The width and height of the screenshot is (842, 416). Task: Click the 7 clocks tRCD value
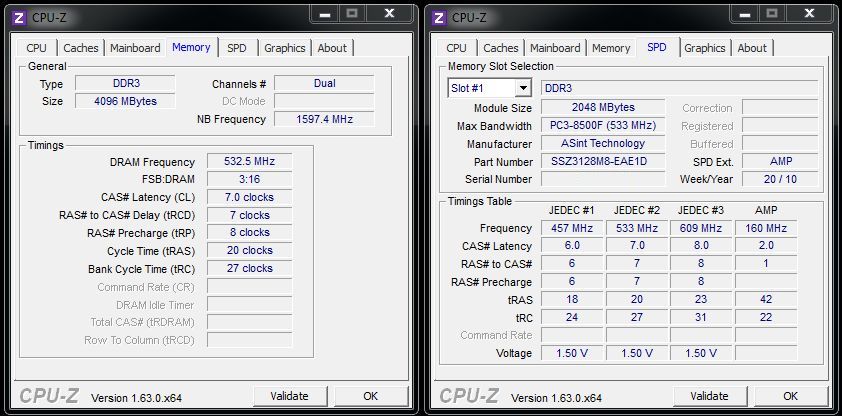250,215
